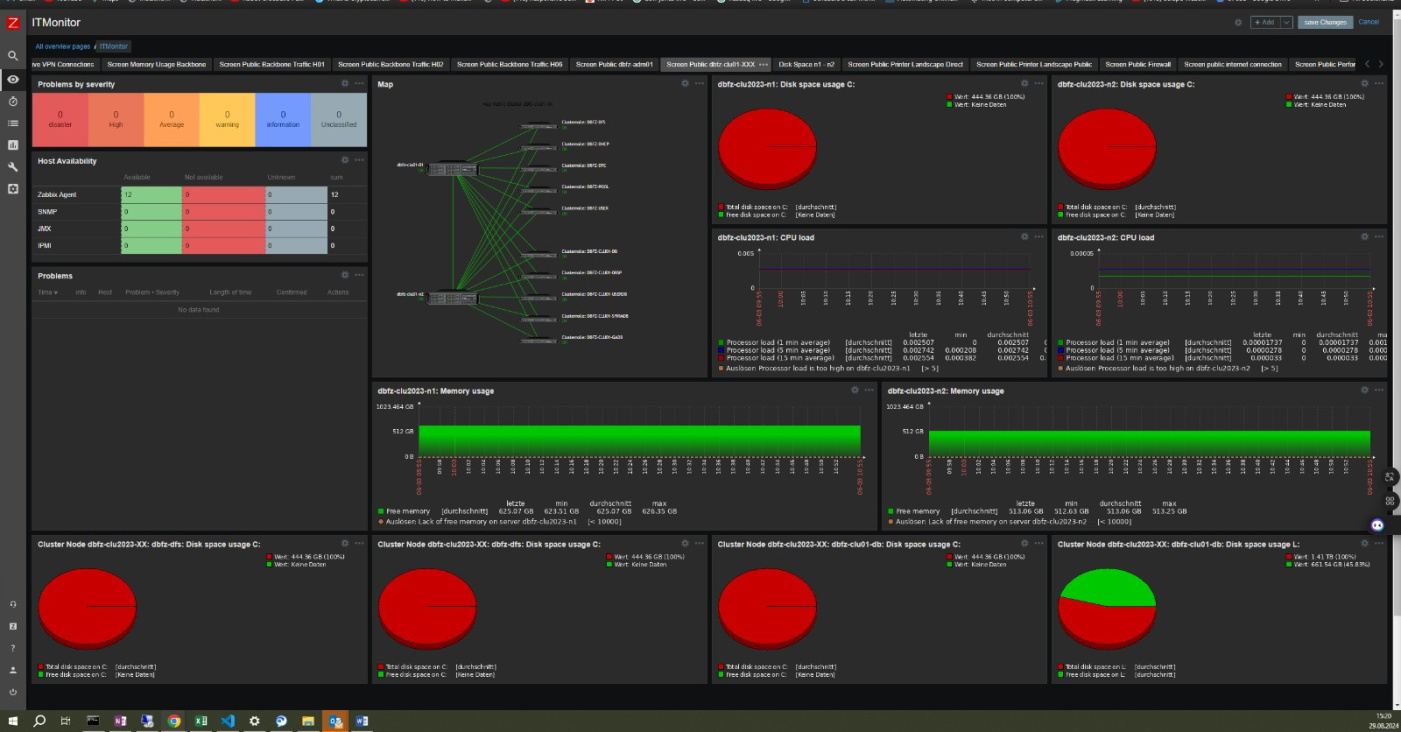Edit Problems by severity widget via gear
This screenshot has height=732, width=1401.
pos(345,84)
